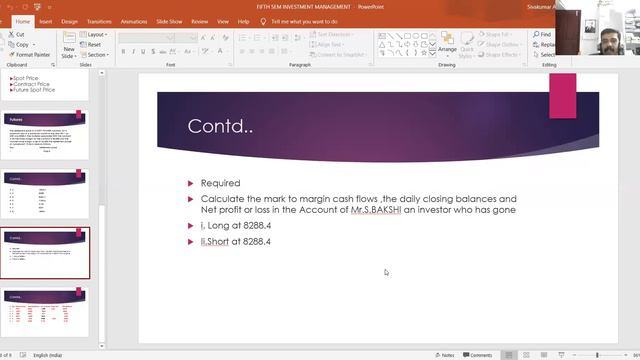Open the Shape Outline dropdown
Screen dimensions: 640x360
(x=499, y=44)
